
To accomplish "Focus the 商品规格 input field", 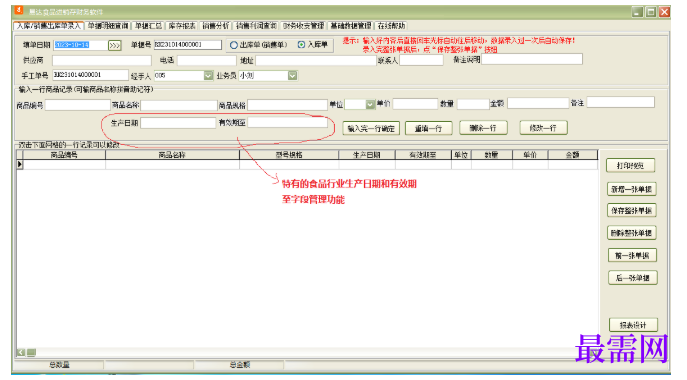I will coord(287,105).
